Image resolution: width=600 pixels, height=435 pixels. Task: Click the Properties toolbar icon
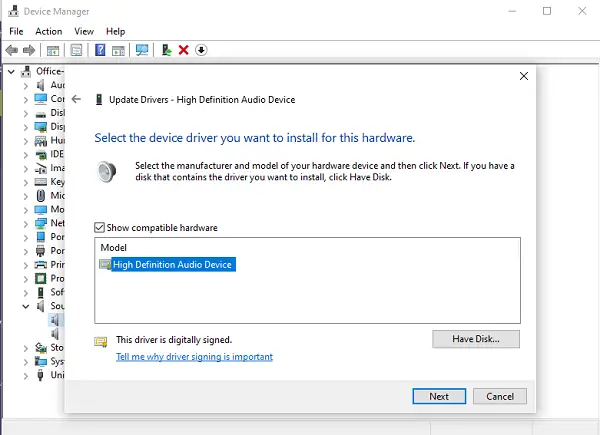(76, 50)
